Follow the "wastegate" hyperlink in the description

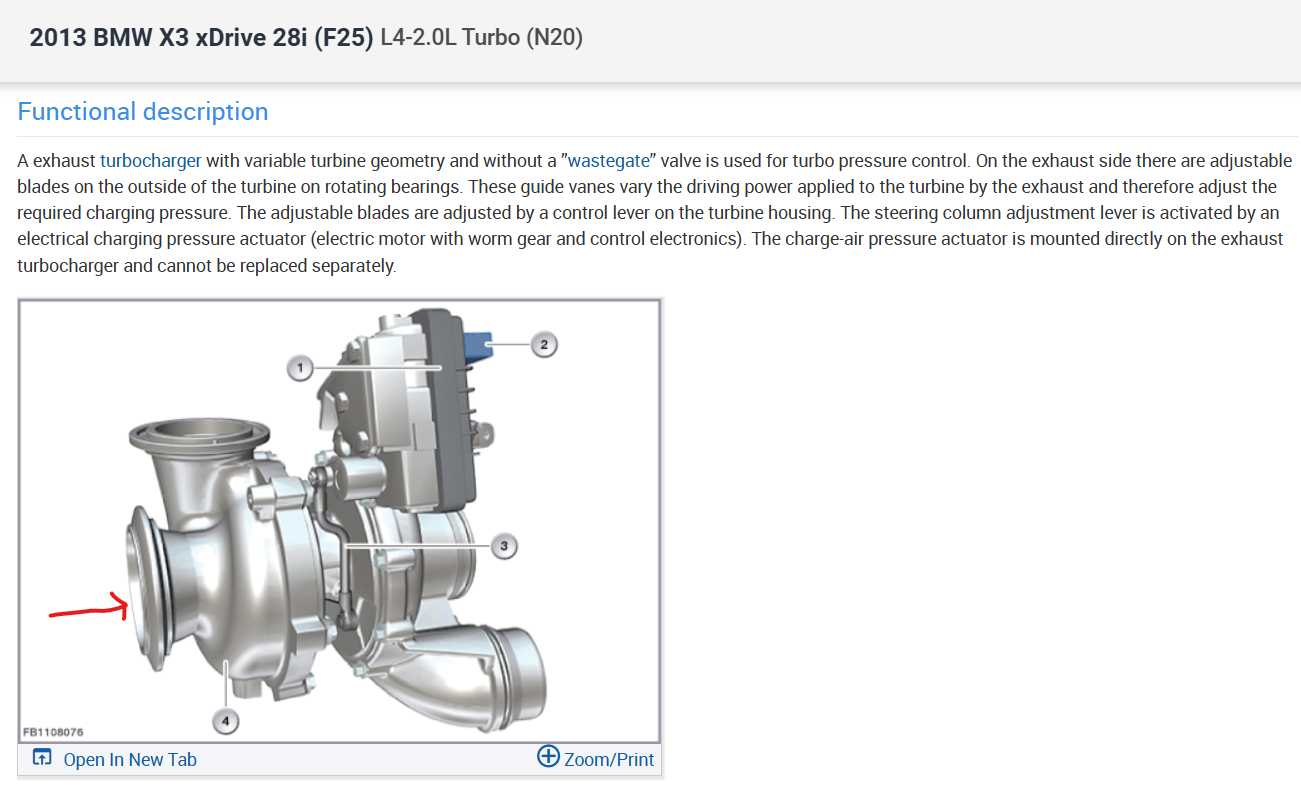[x=609, y=160]
